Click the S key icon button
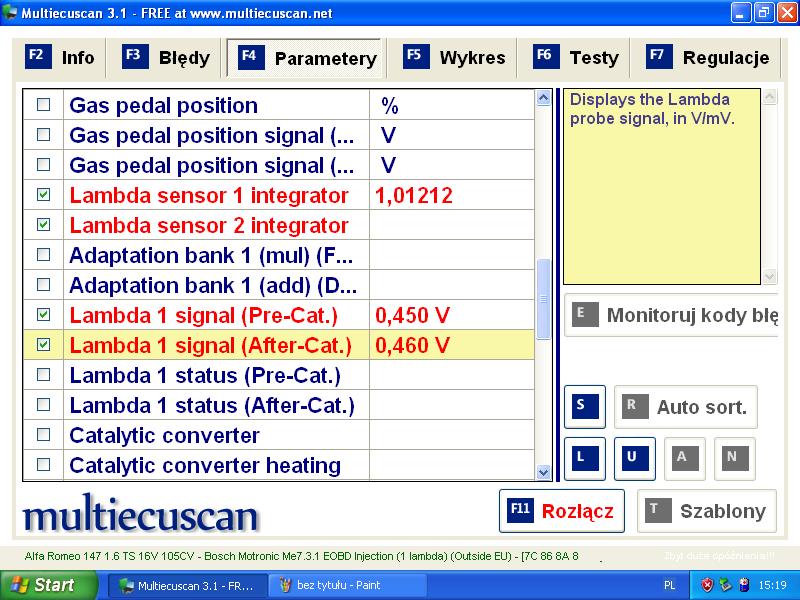 coord(586,406)
